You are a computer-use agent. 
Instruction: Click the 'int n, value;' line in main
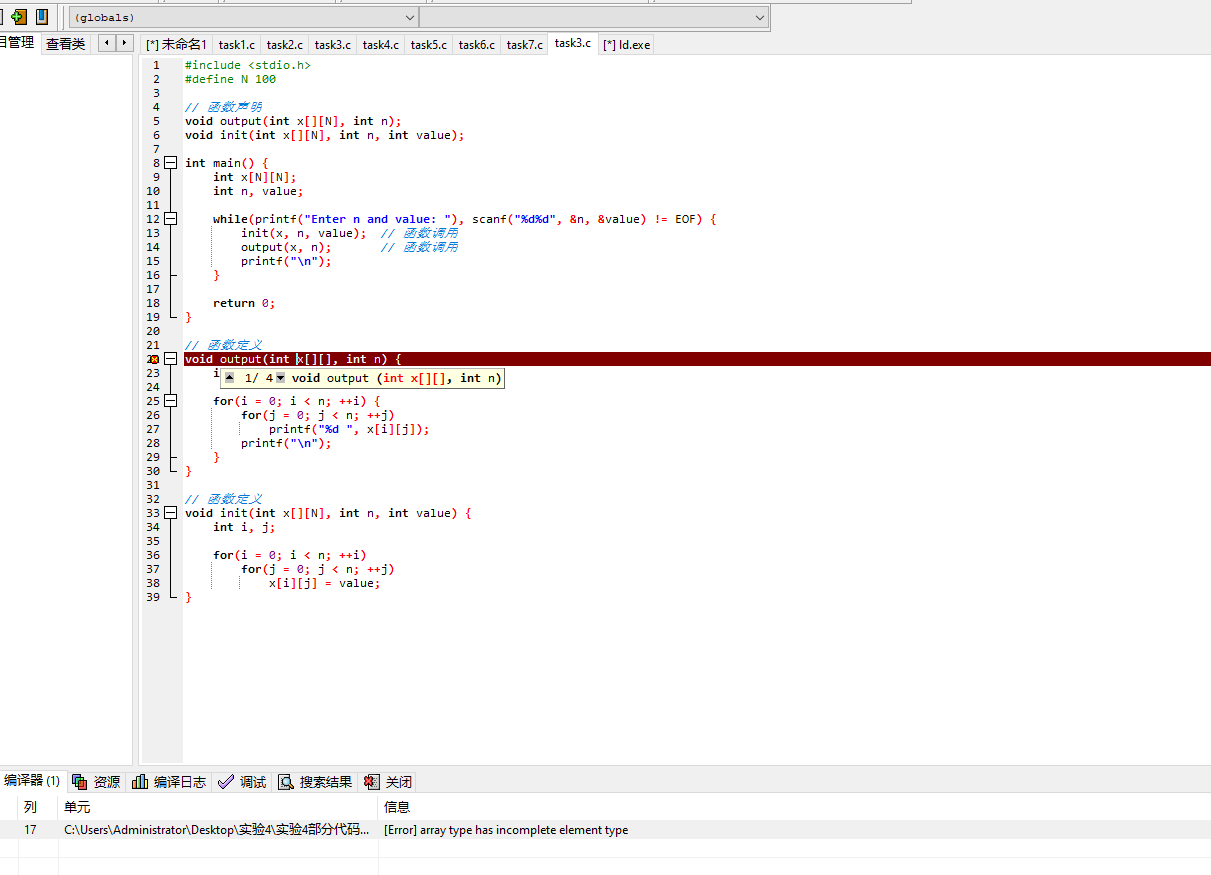(258, 191)
